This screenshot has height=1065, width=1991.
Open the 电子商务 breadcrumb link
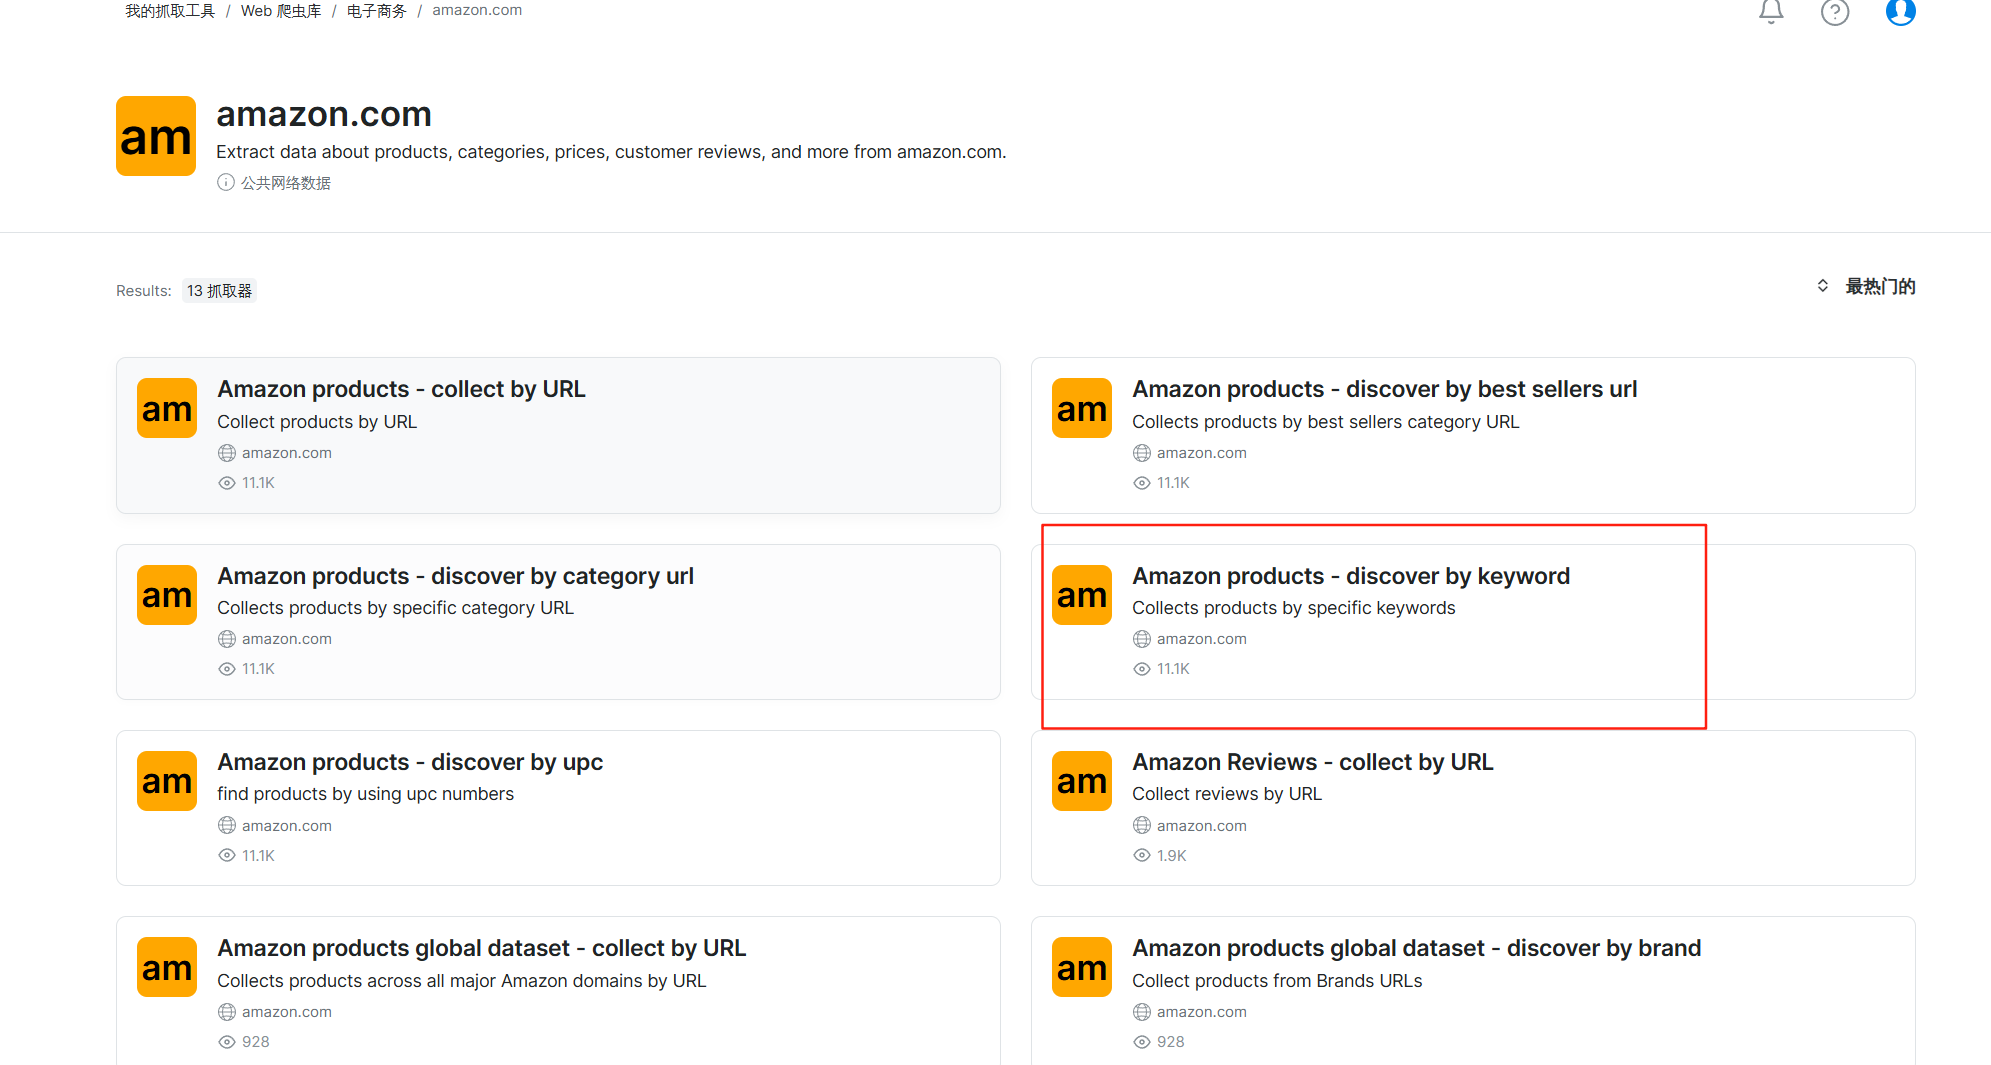377,11
